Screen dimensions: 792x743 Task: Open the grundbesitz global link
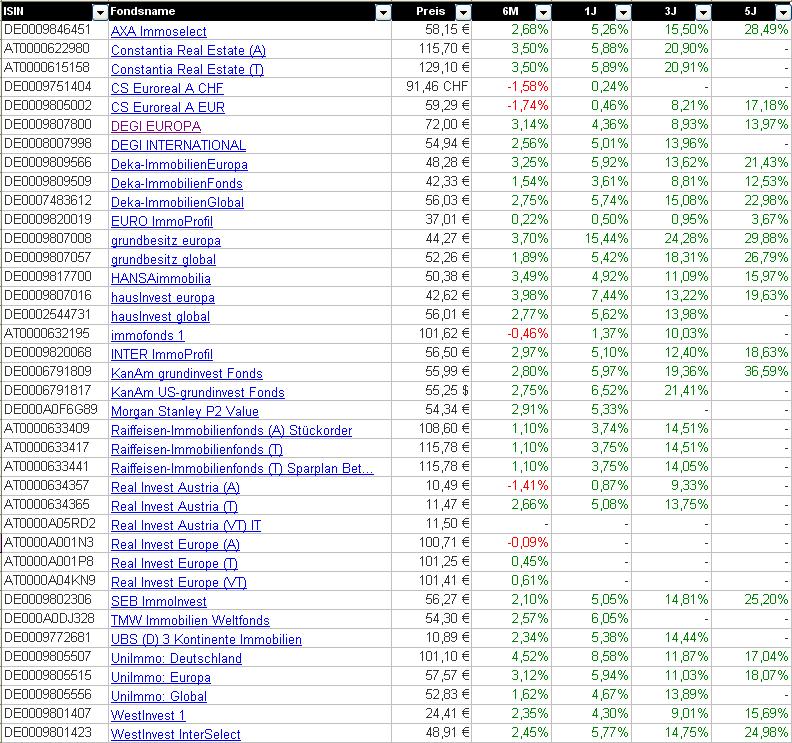click(163, 260)
